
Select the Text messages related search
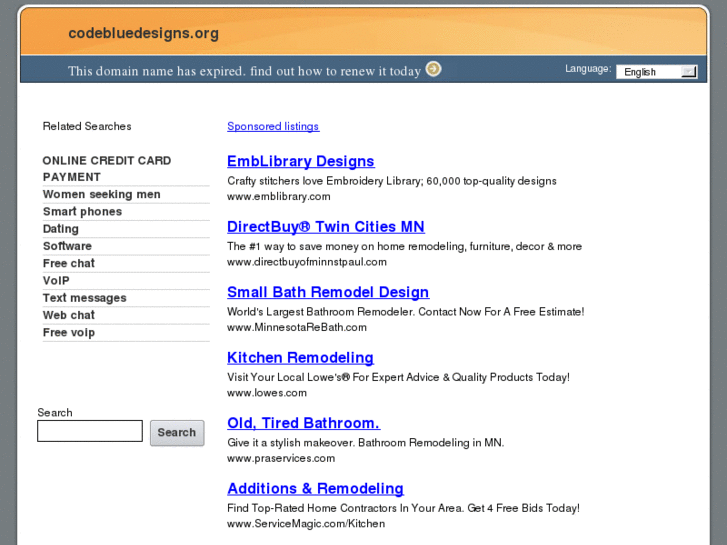(x=84, y=298)
